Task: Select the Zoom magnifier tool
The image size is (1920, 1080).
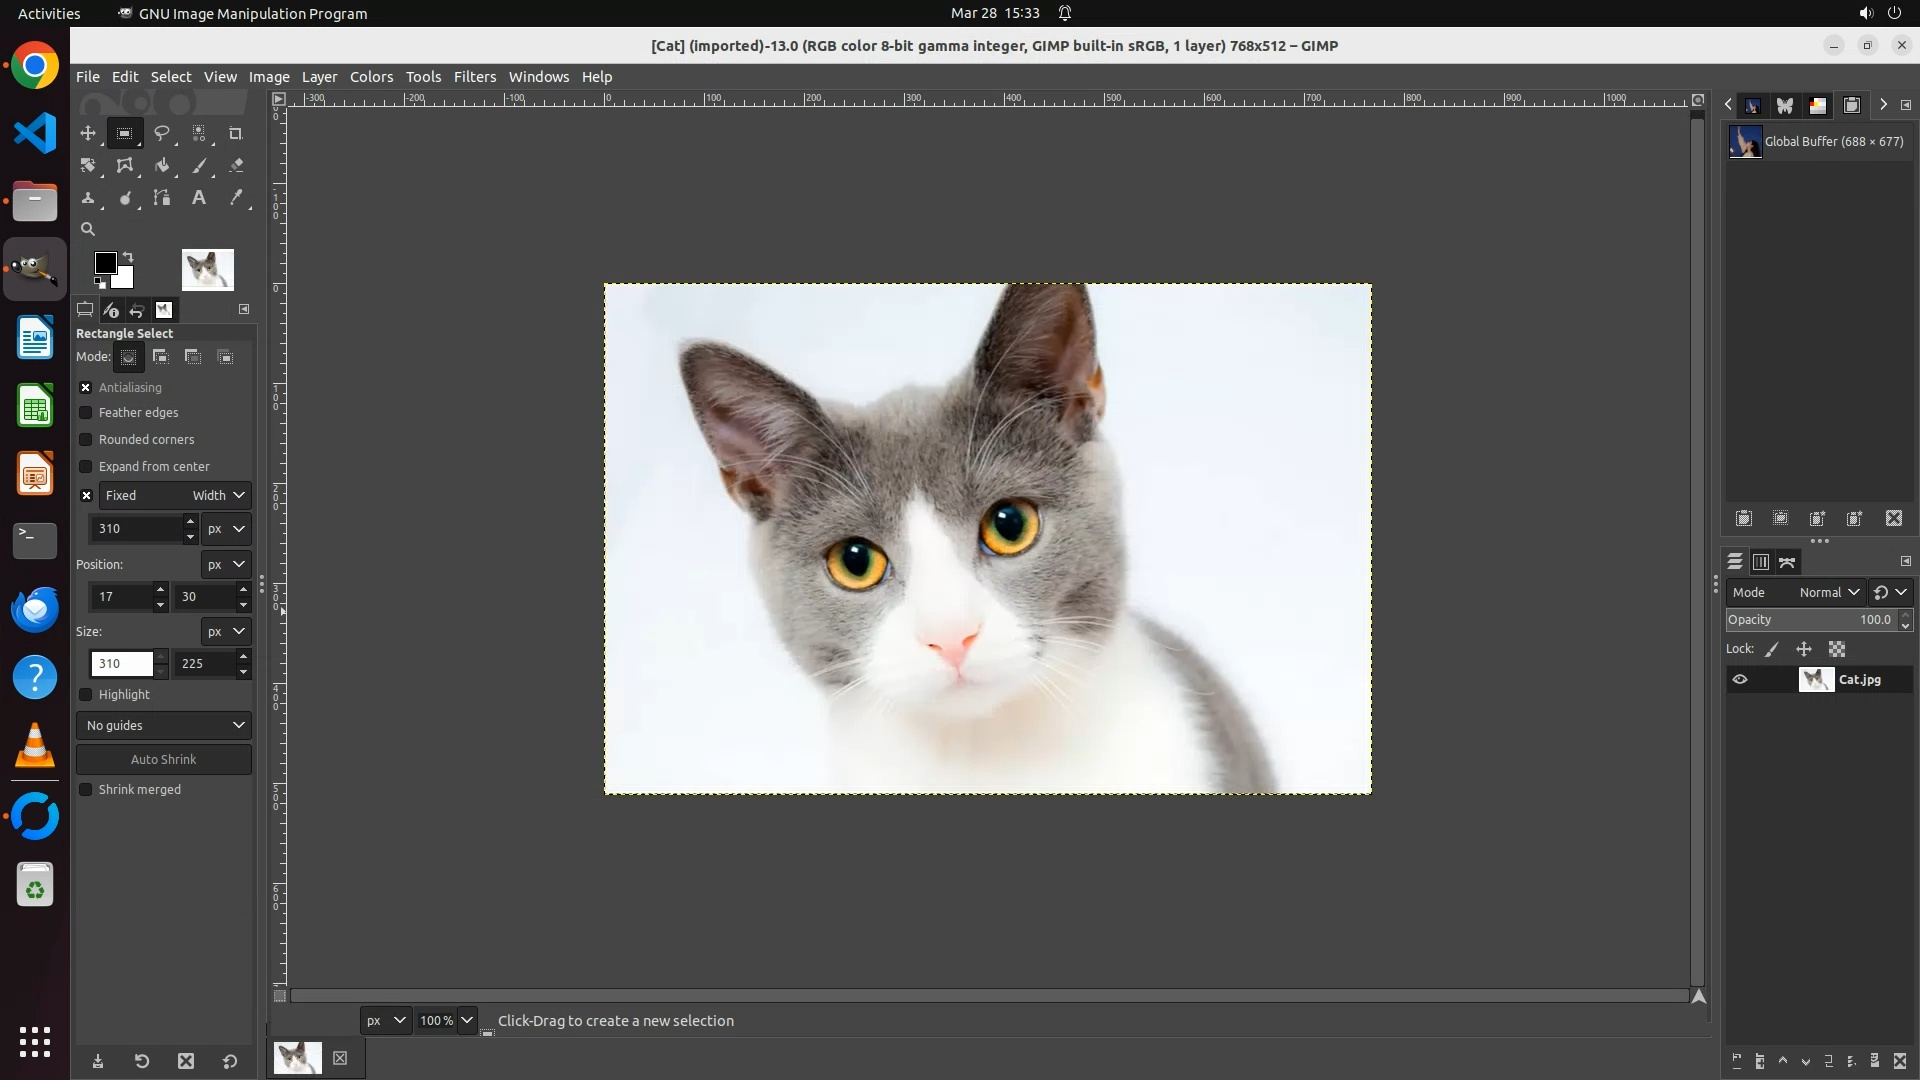Action: coord(88,229)
